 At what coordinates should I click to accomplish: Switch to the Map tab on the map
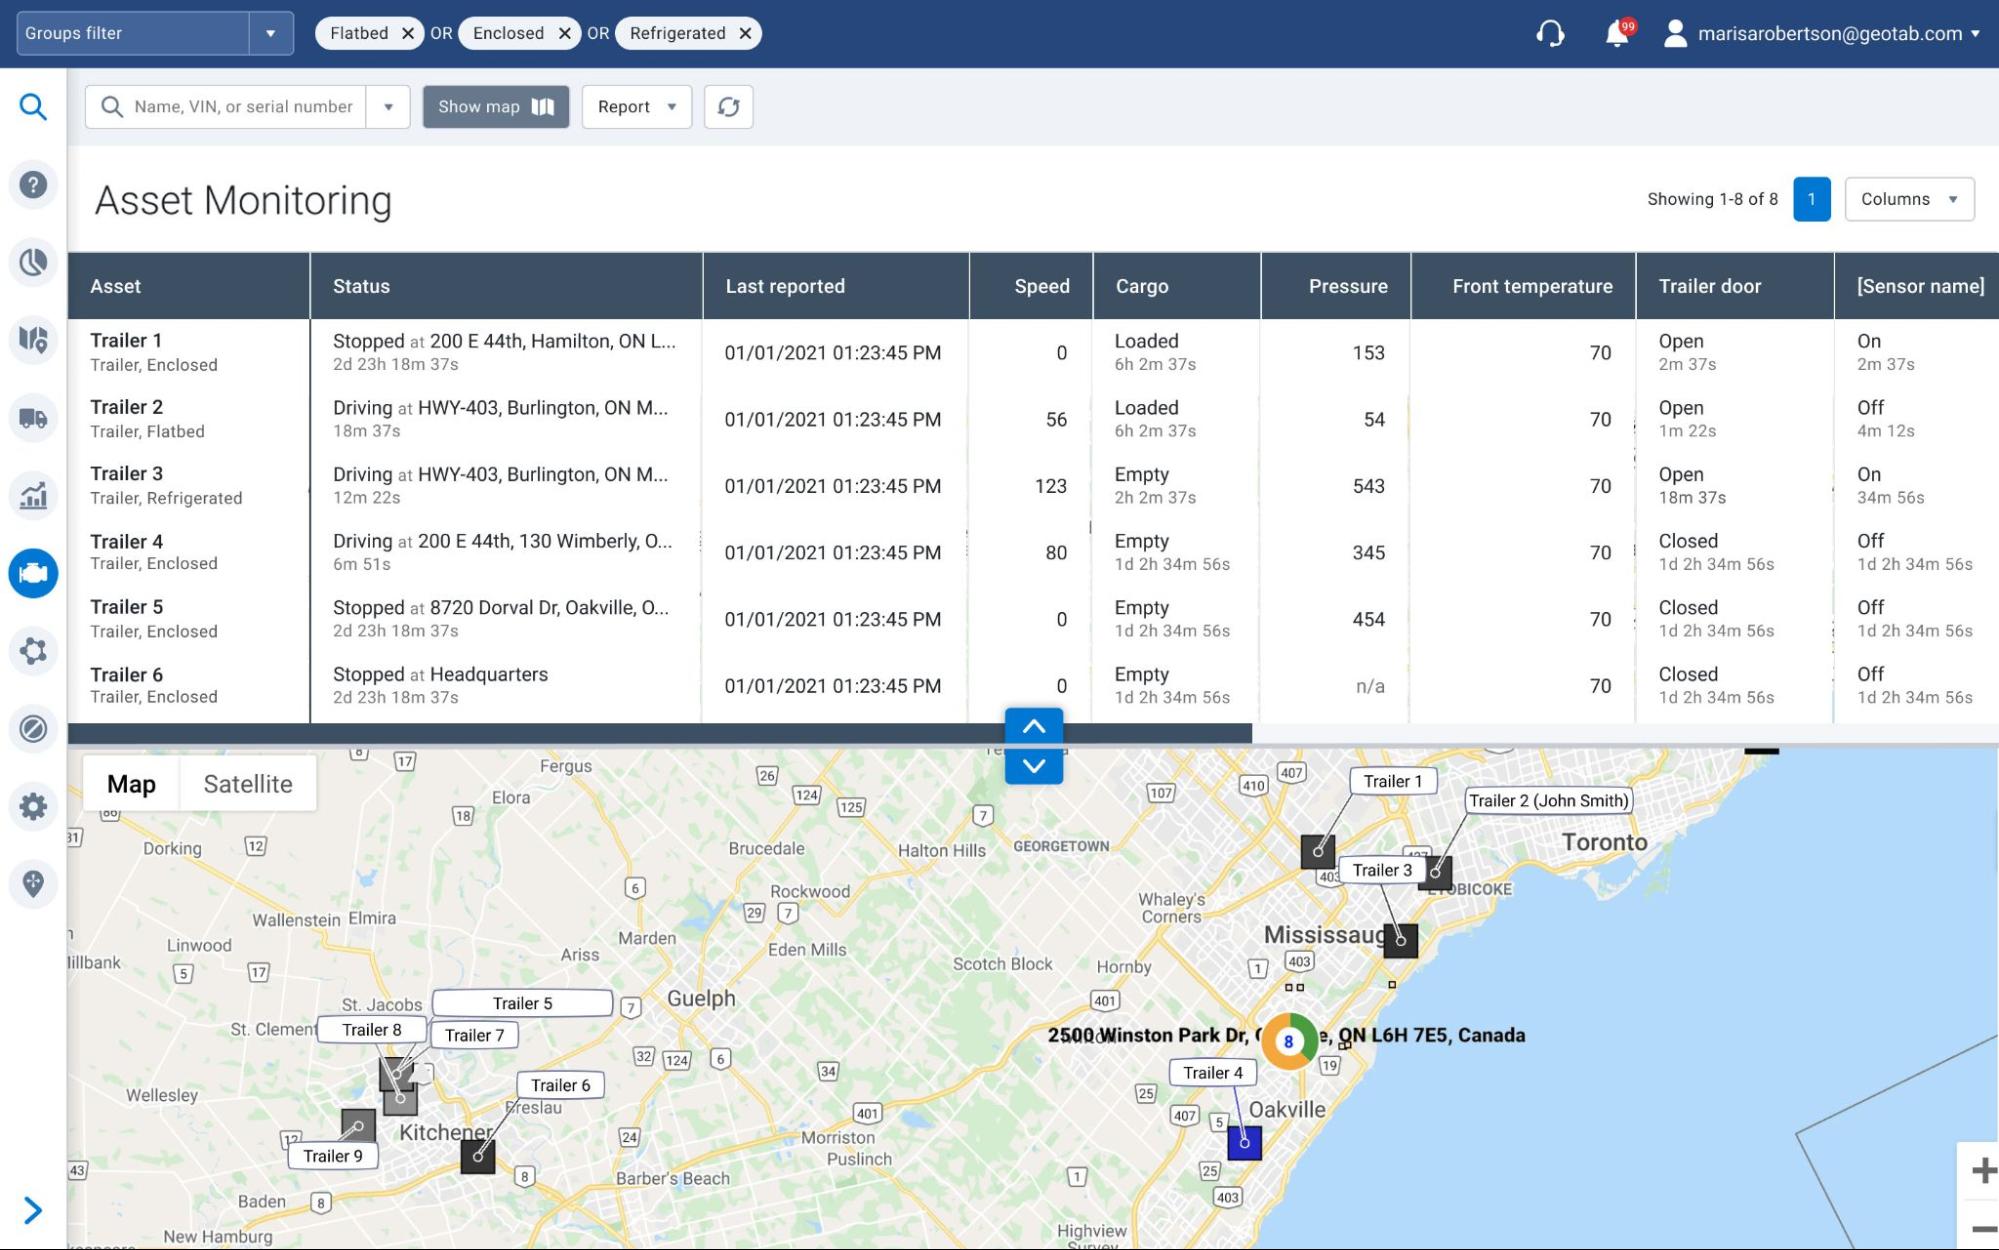point(130,783)
